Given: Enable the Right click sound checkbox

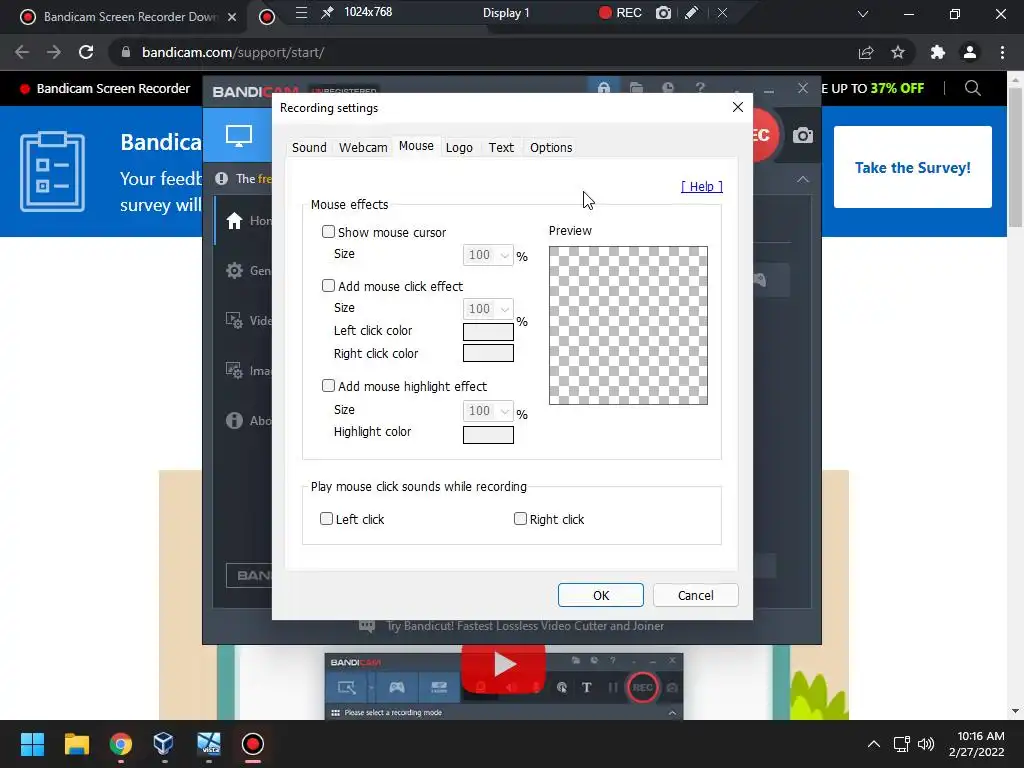Looking at the screenshot, I should (x=520, y=519).
